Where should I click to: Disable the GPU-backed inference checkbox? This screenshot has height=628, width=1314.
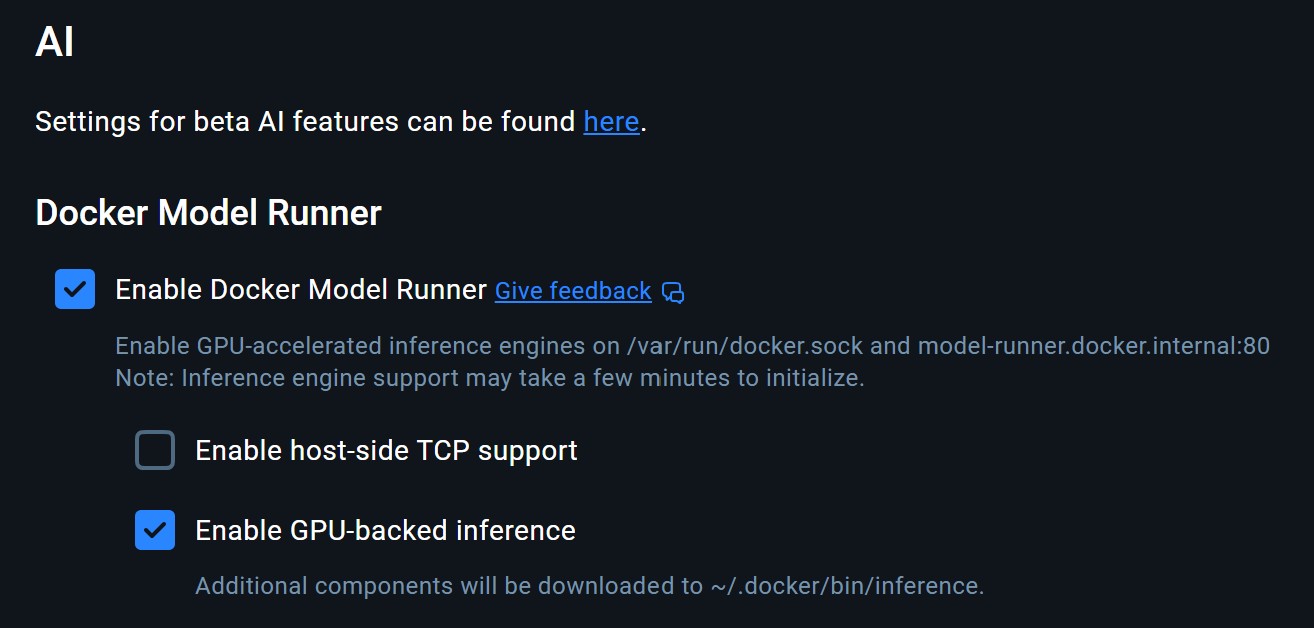pyautogui.click(x=155, y=530)
